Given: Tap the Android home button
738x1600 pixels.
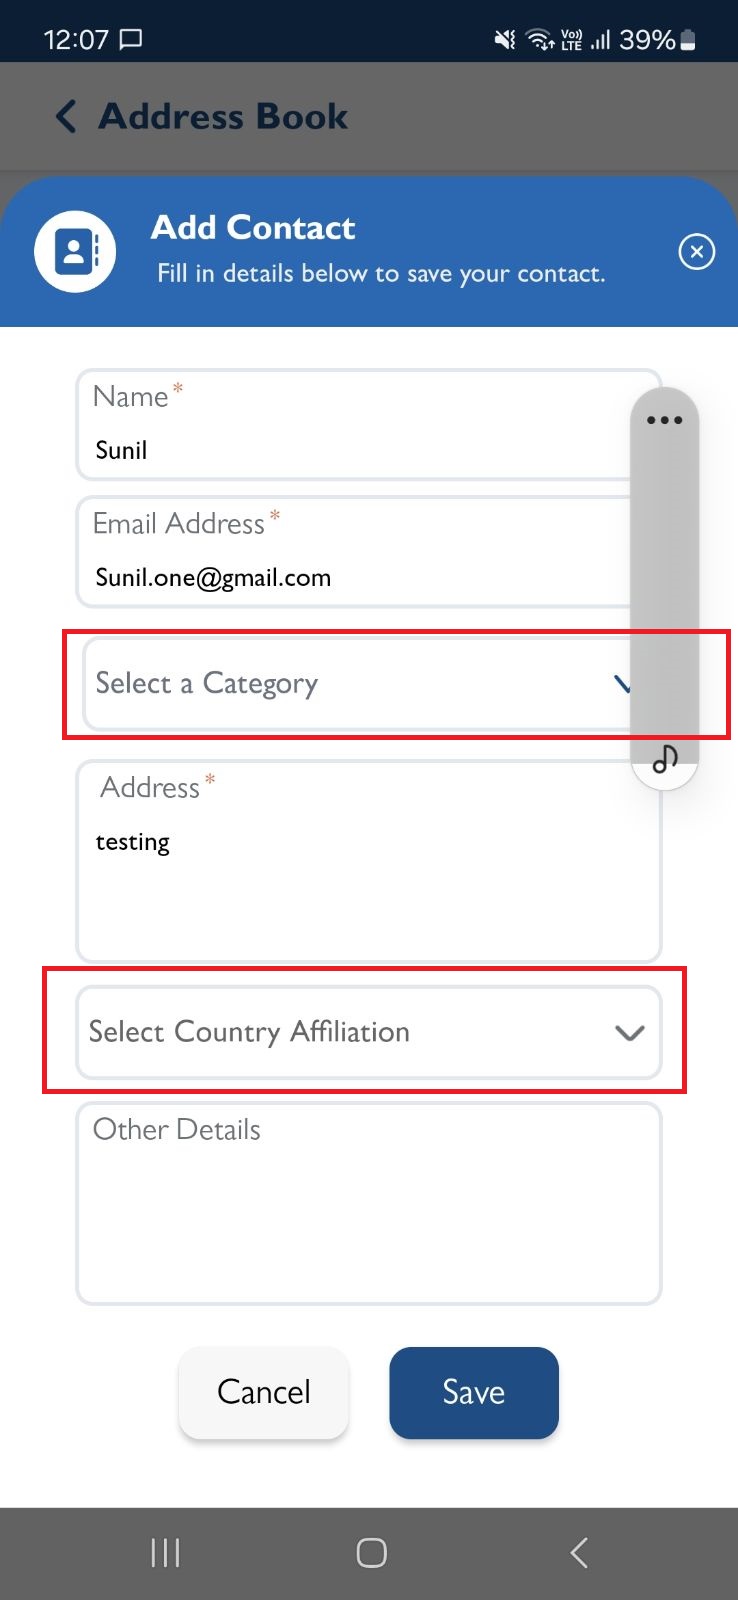Looking at the screenshot, I should pos(371,1553).
